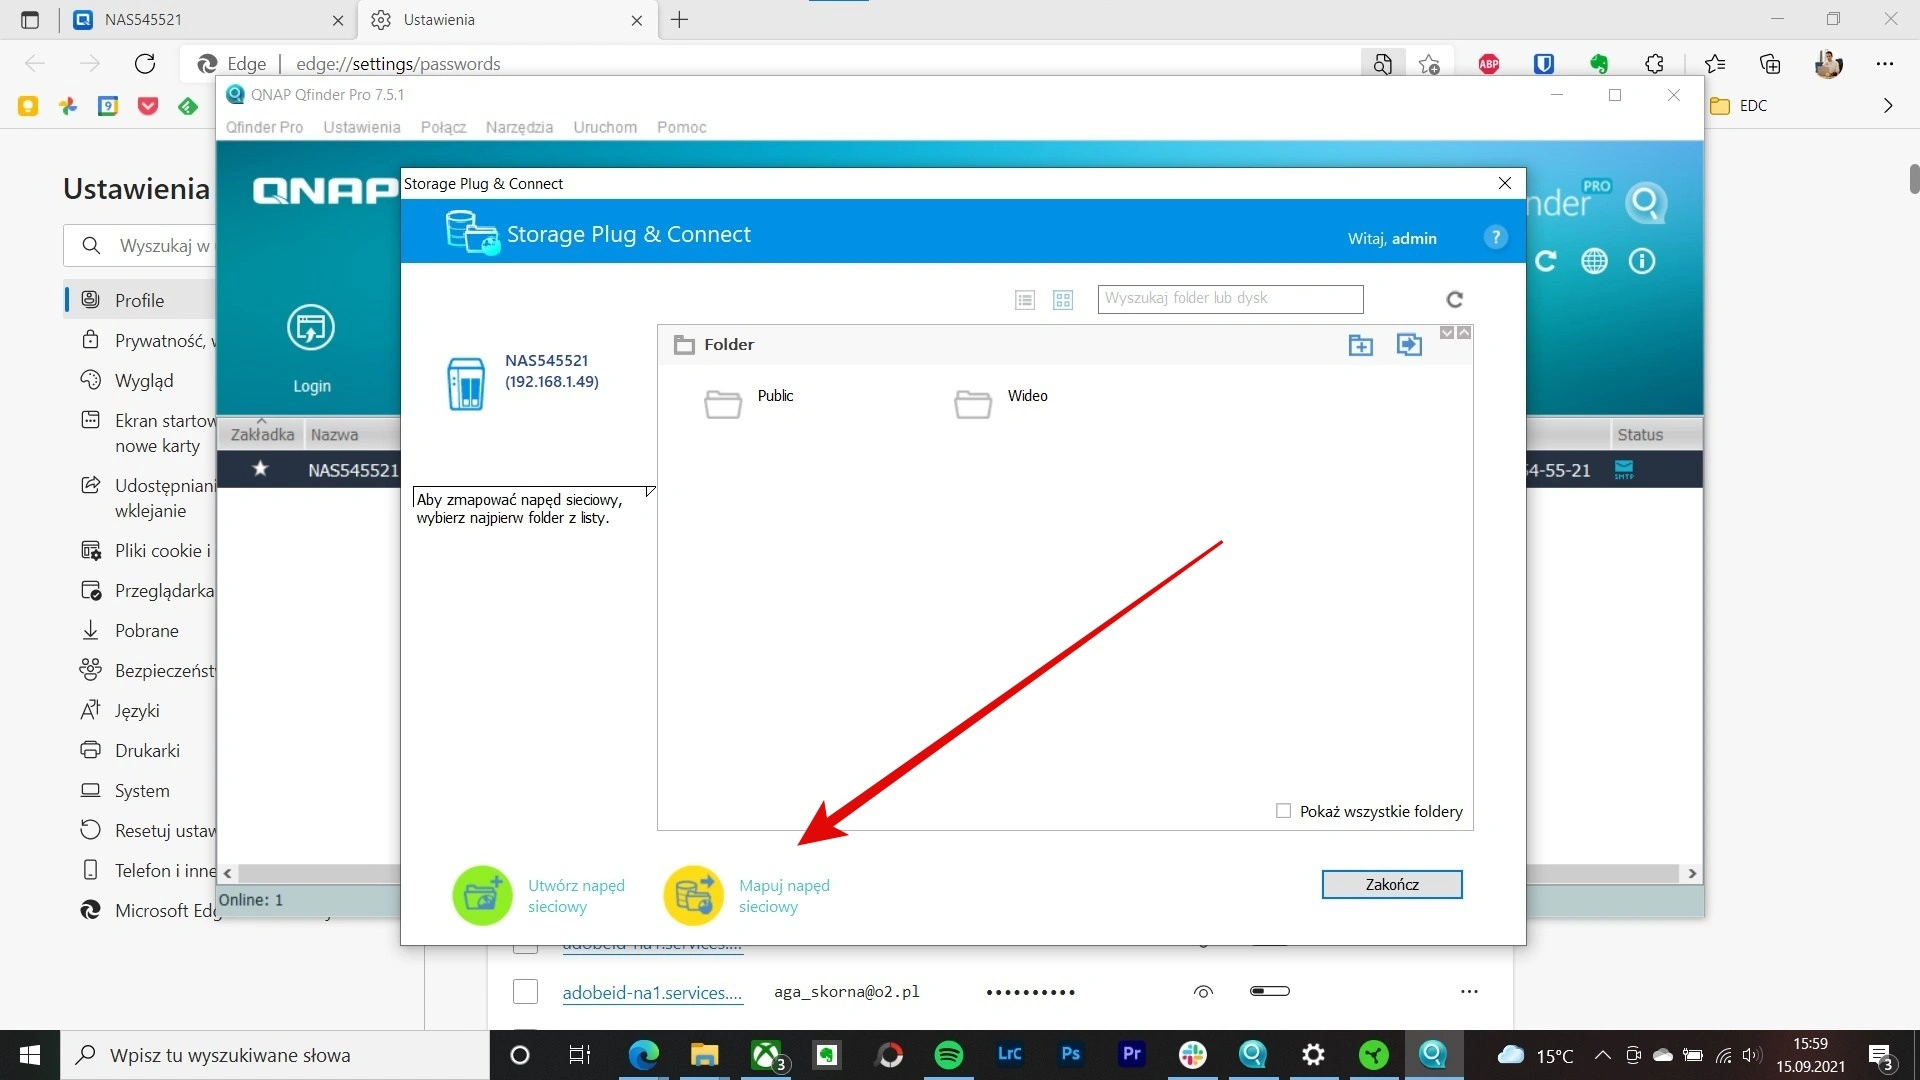Open the Ustawienia menu in Qfinder
The image size is (1920, 1080).
362,127
